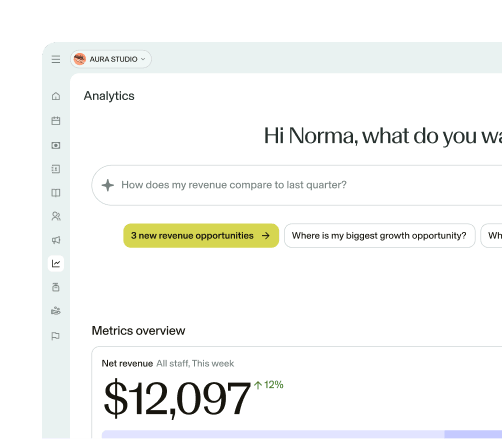Click the Net revenue label
Viewport: 502px width, 439px height.
click(127, 363)
